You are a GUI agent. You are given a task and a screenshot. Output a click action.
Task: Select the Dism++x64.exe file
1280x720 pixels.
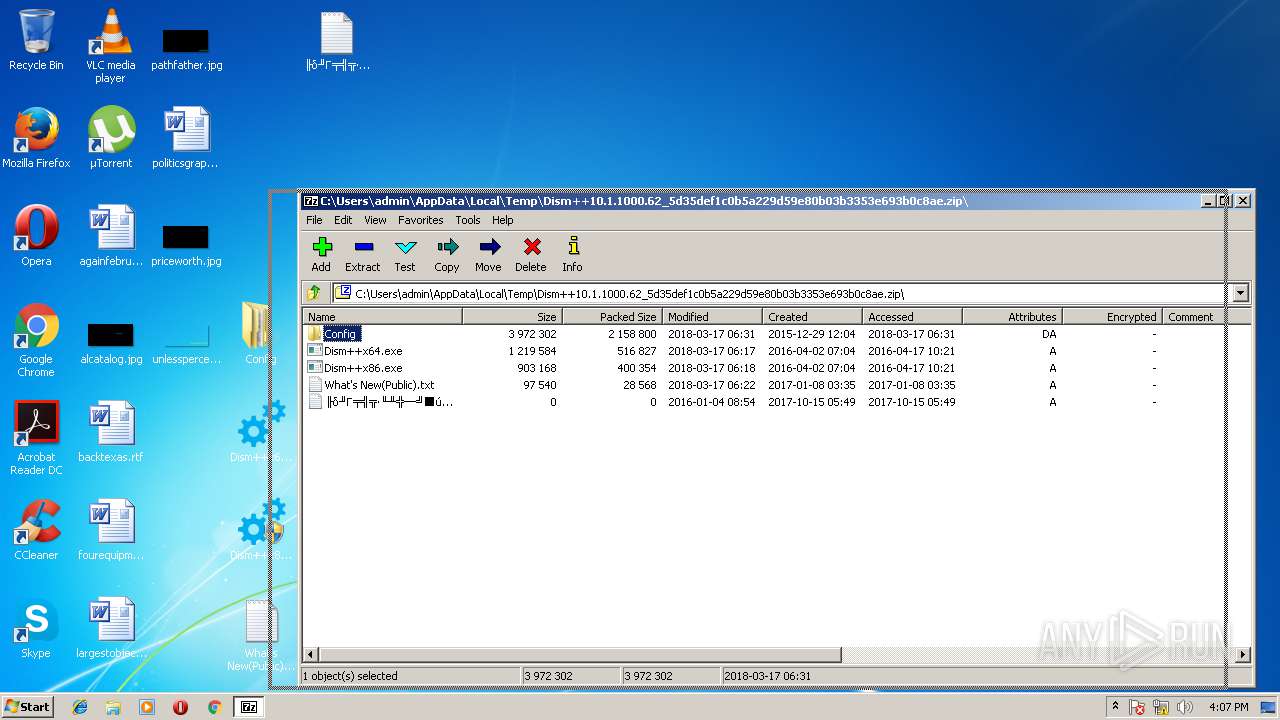[x=363, y=351]
